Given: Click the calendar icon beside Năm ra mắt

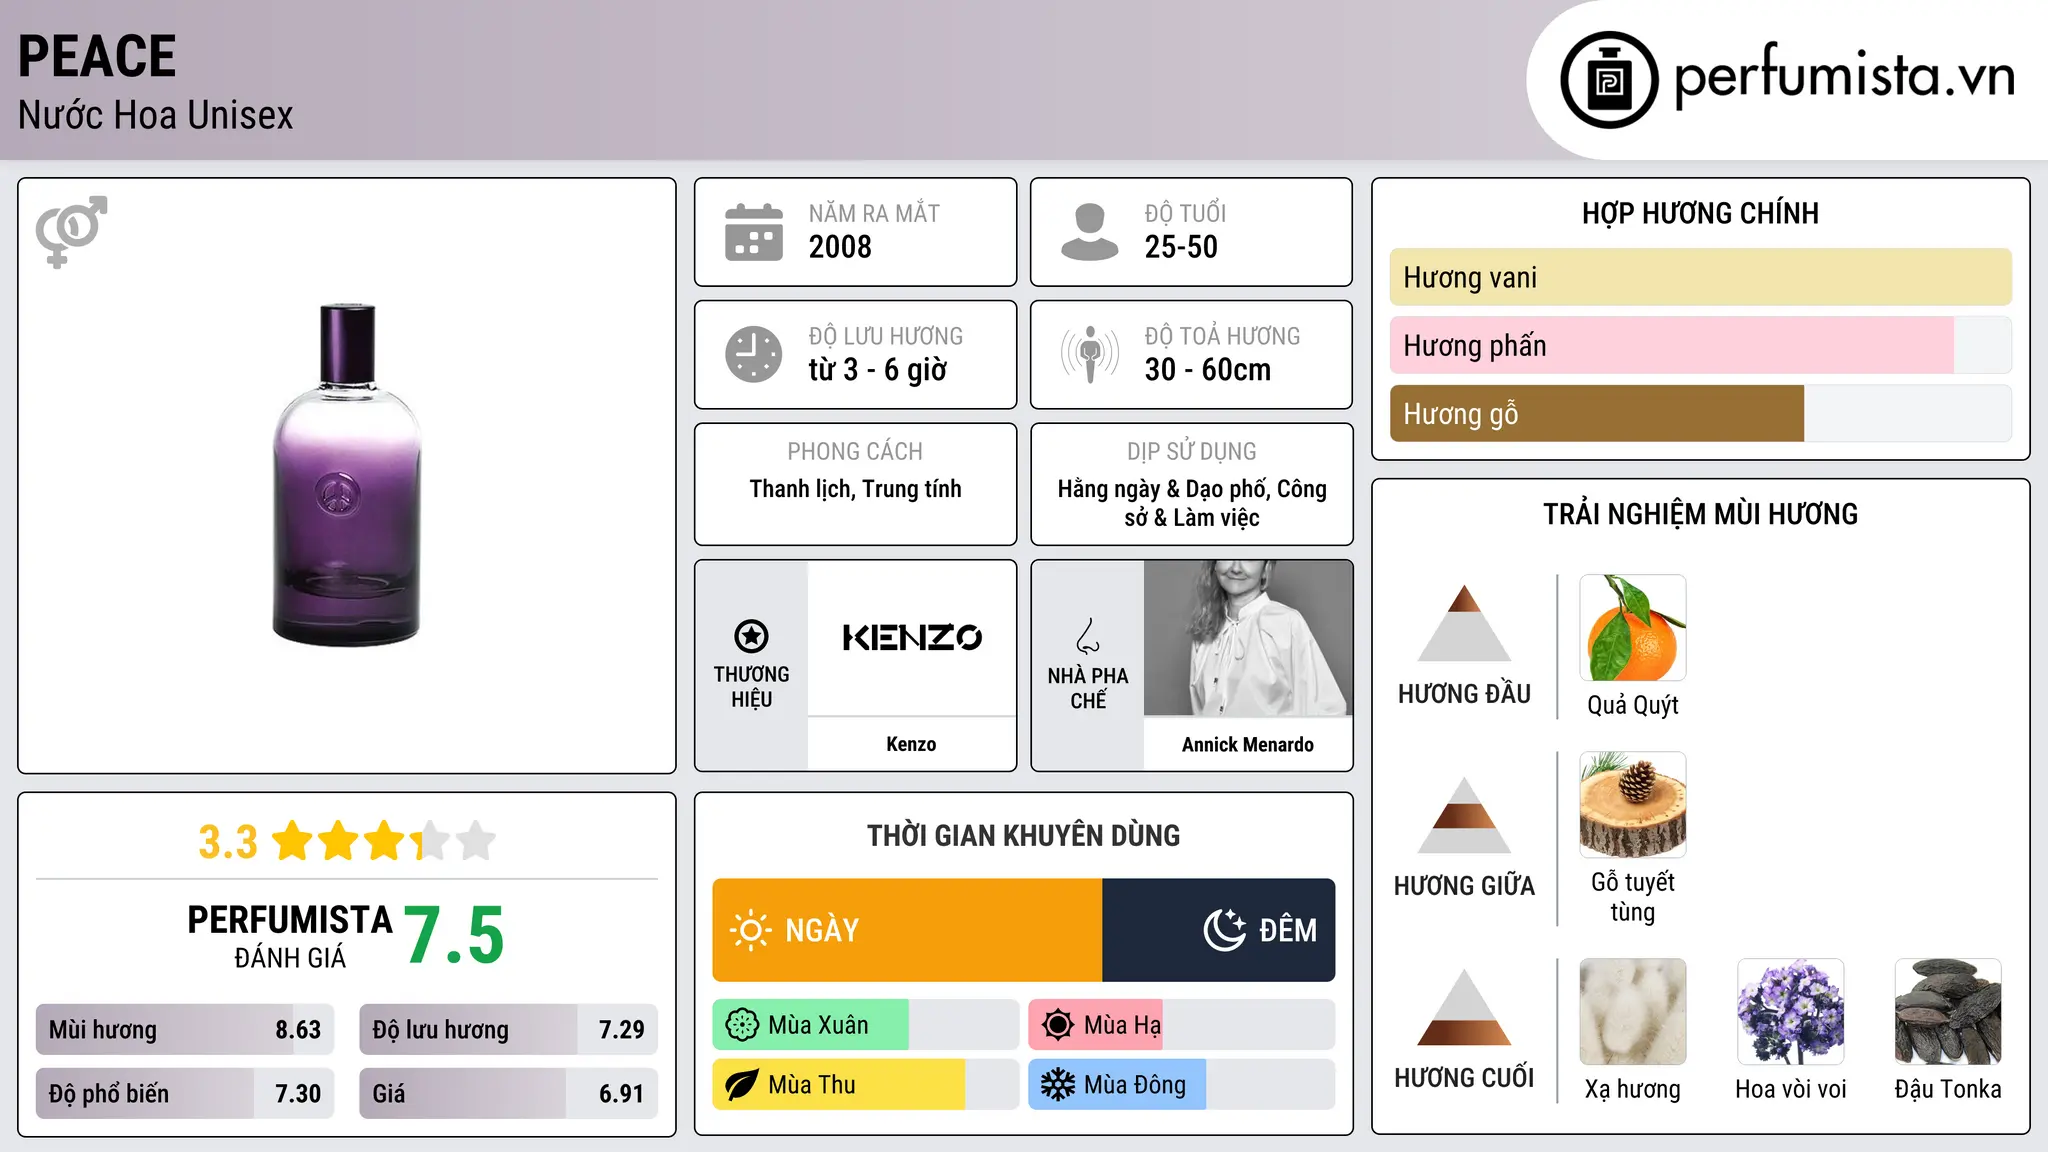Looking at the screenshot, I should (x=754, y=232).
